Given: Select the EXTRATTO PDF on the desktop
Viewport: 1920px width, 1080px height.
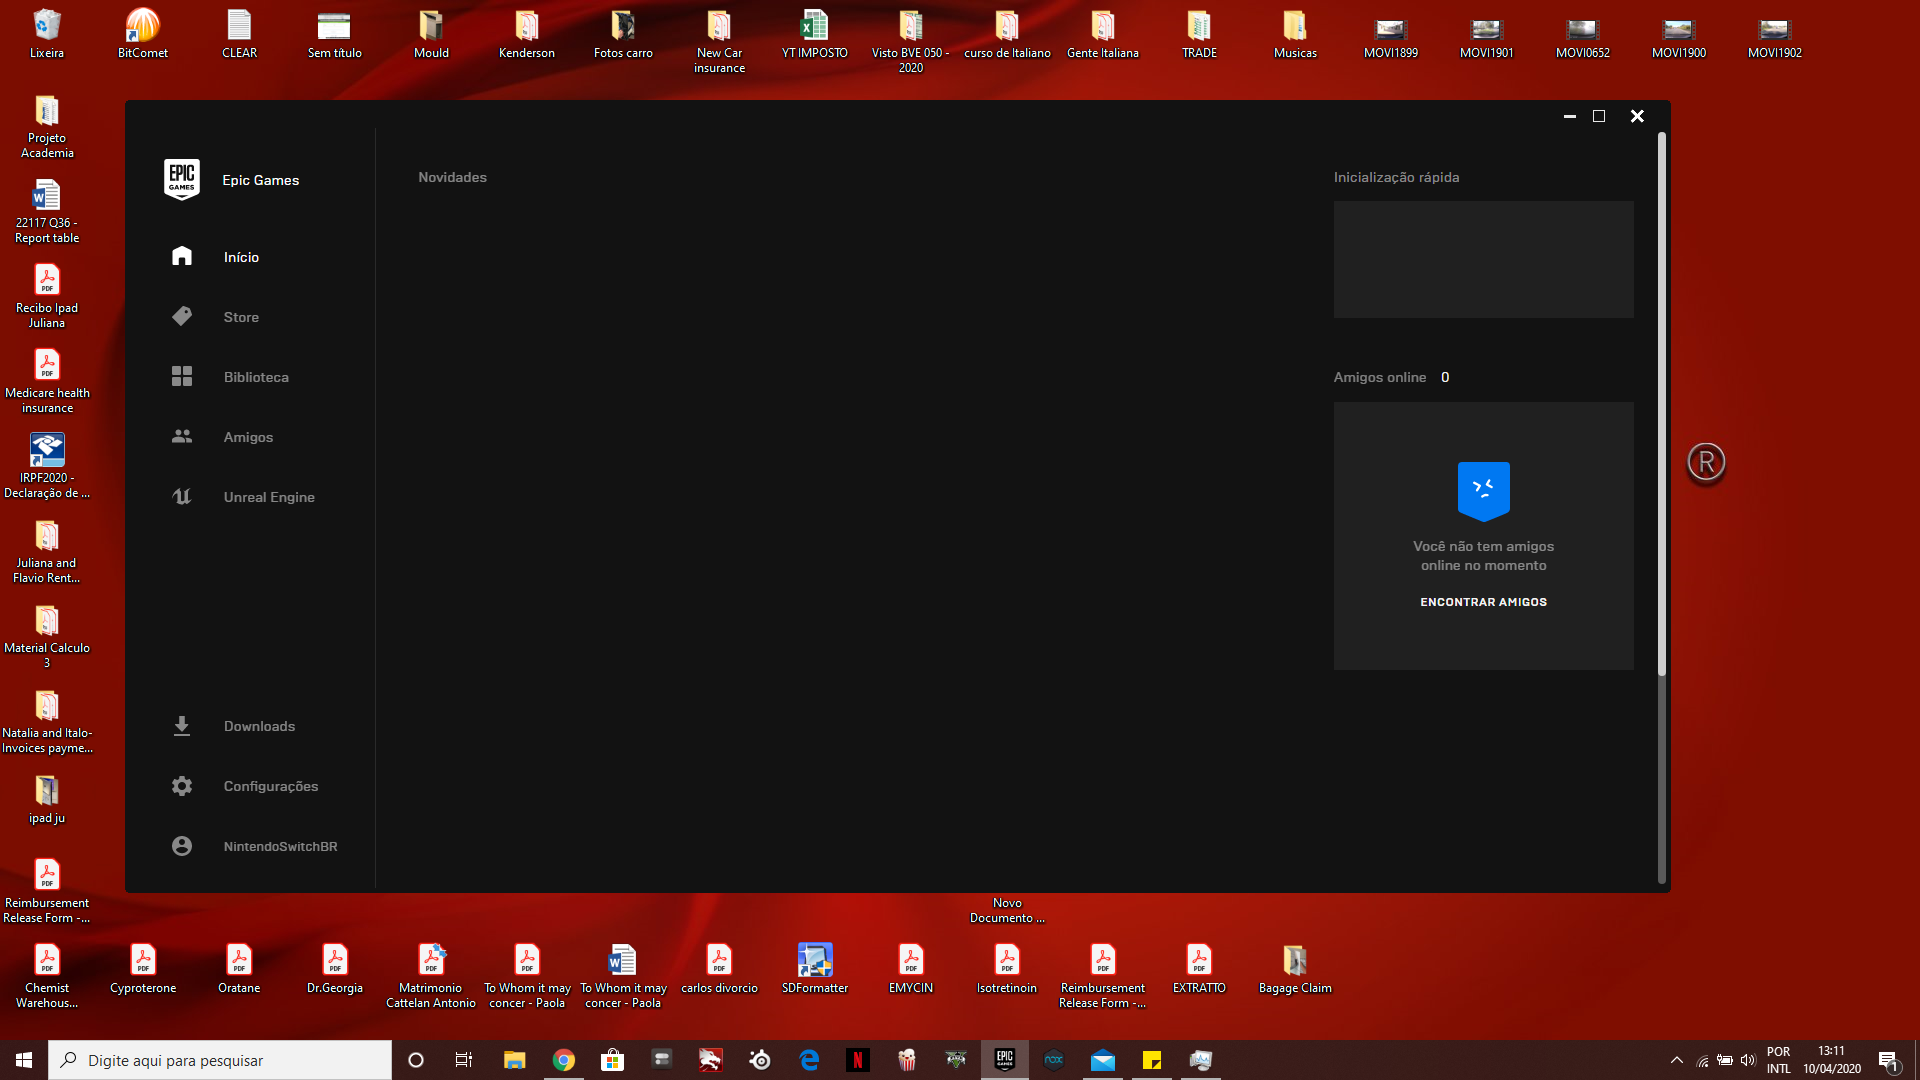Looking at the screenshot, I should (1199, 968).
